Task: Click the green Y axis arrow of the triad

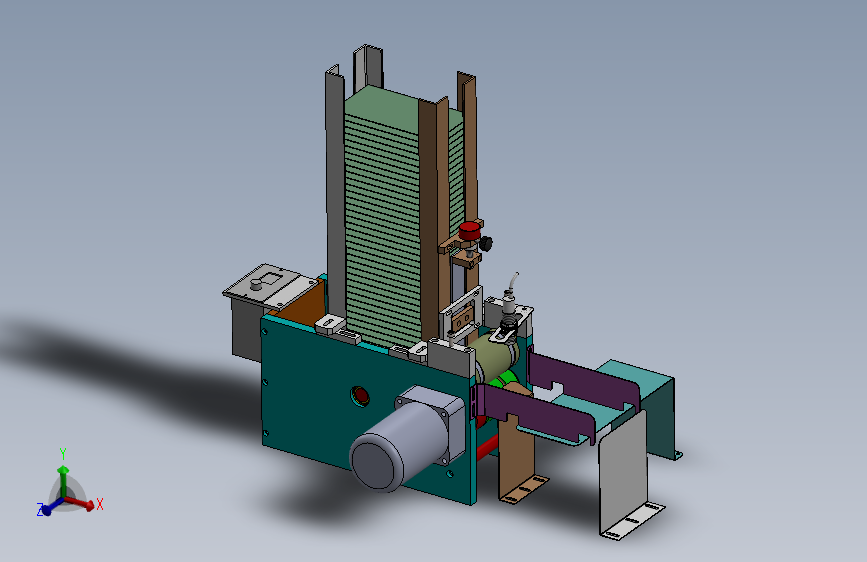Action: click(x=64, y=481)
